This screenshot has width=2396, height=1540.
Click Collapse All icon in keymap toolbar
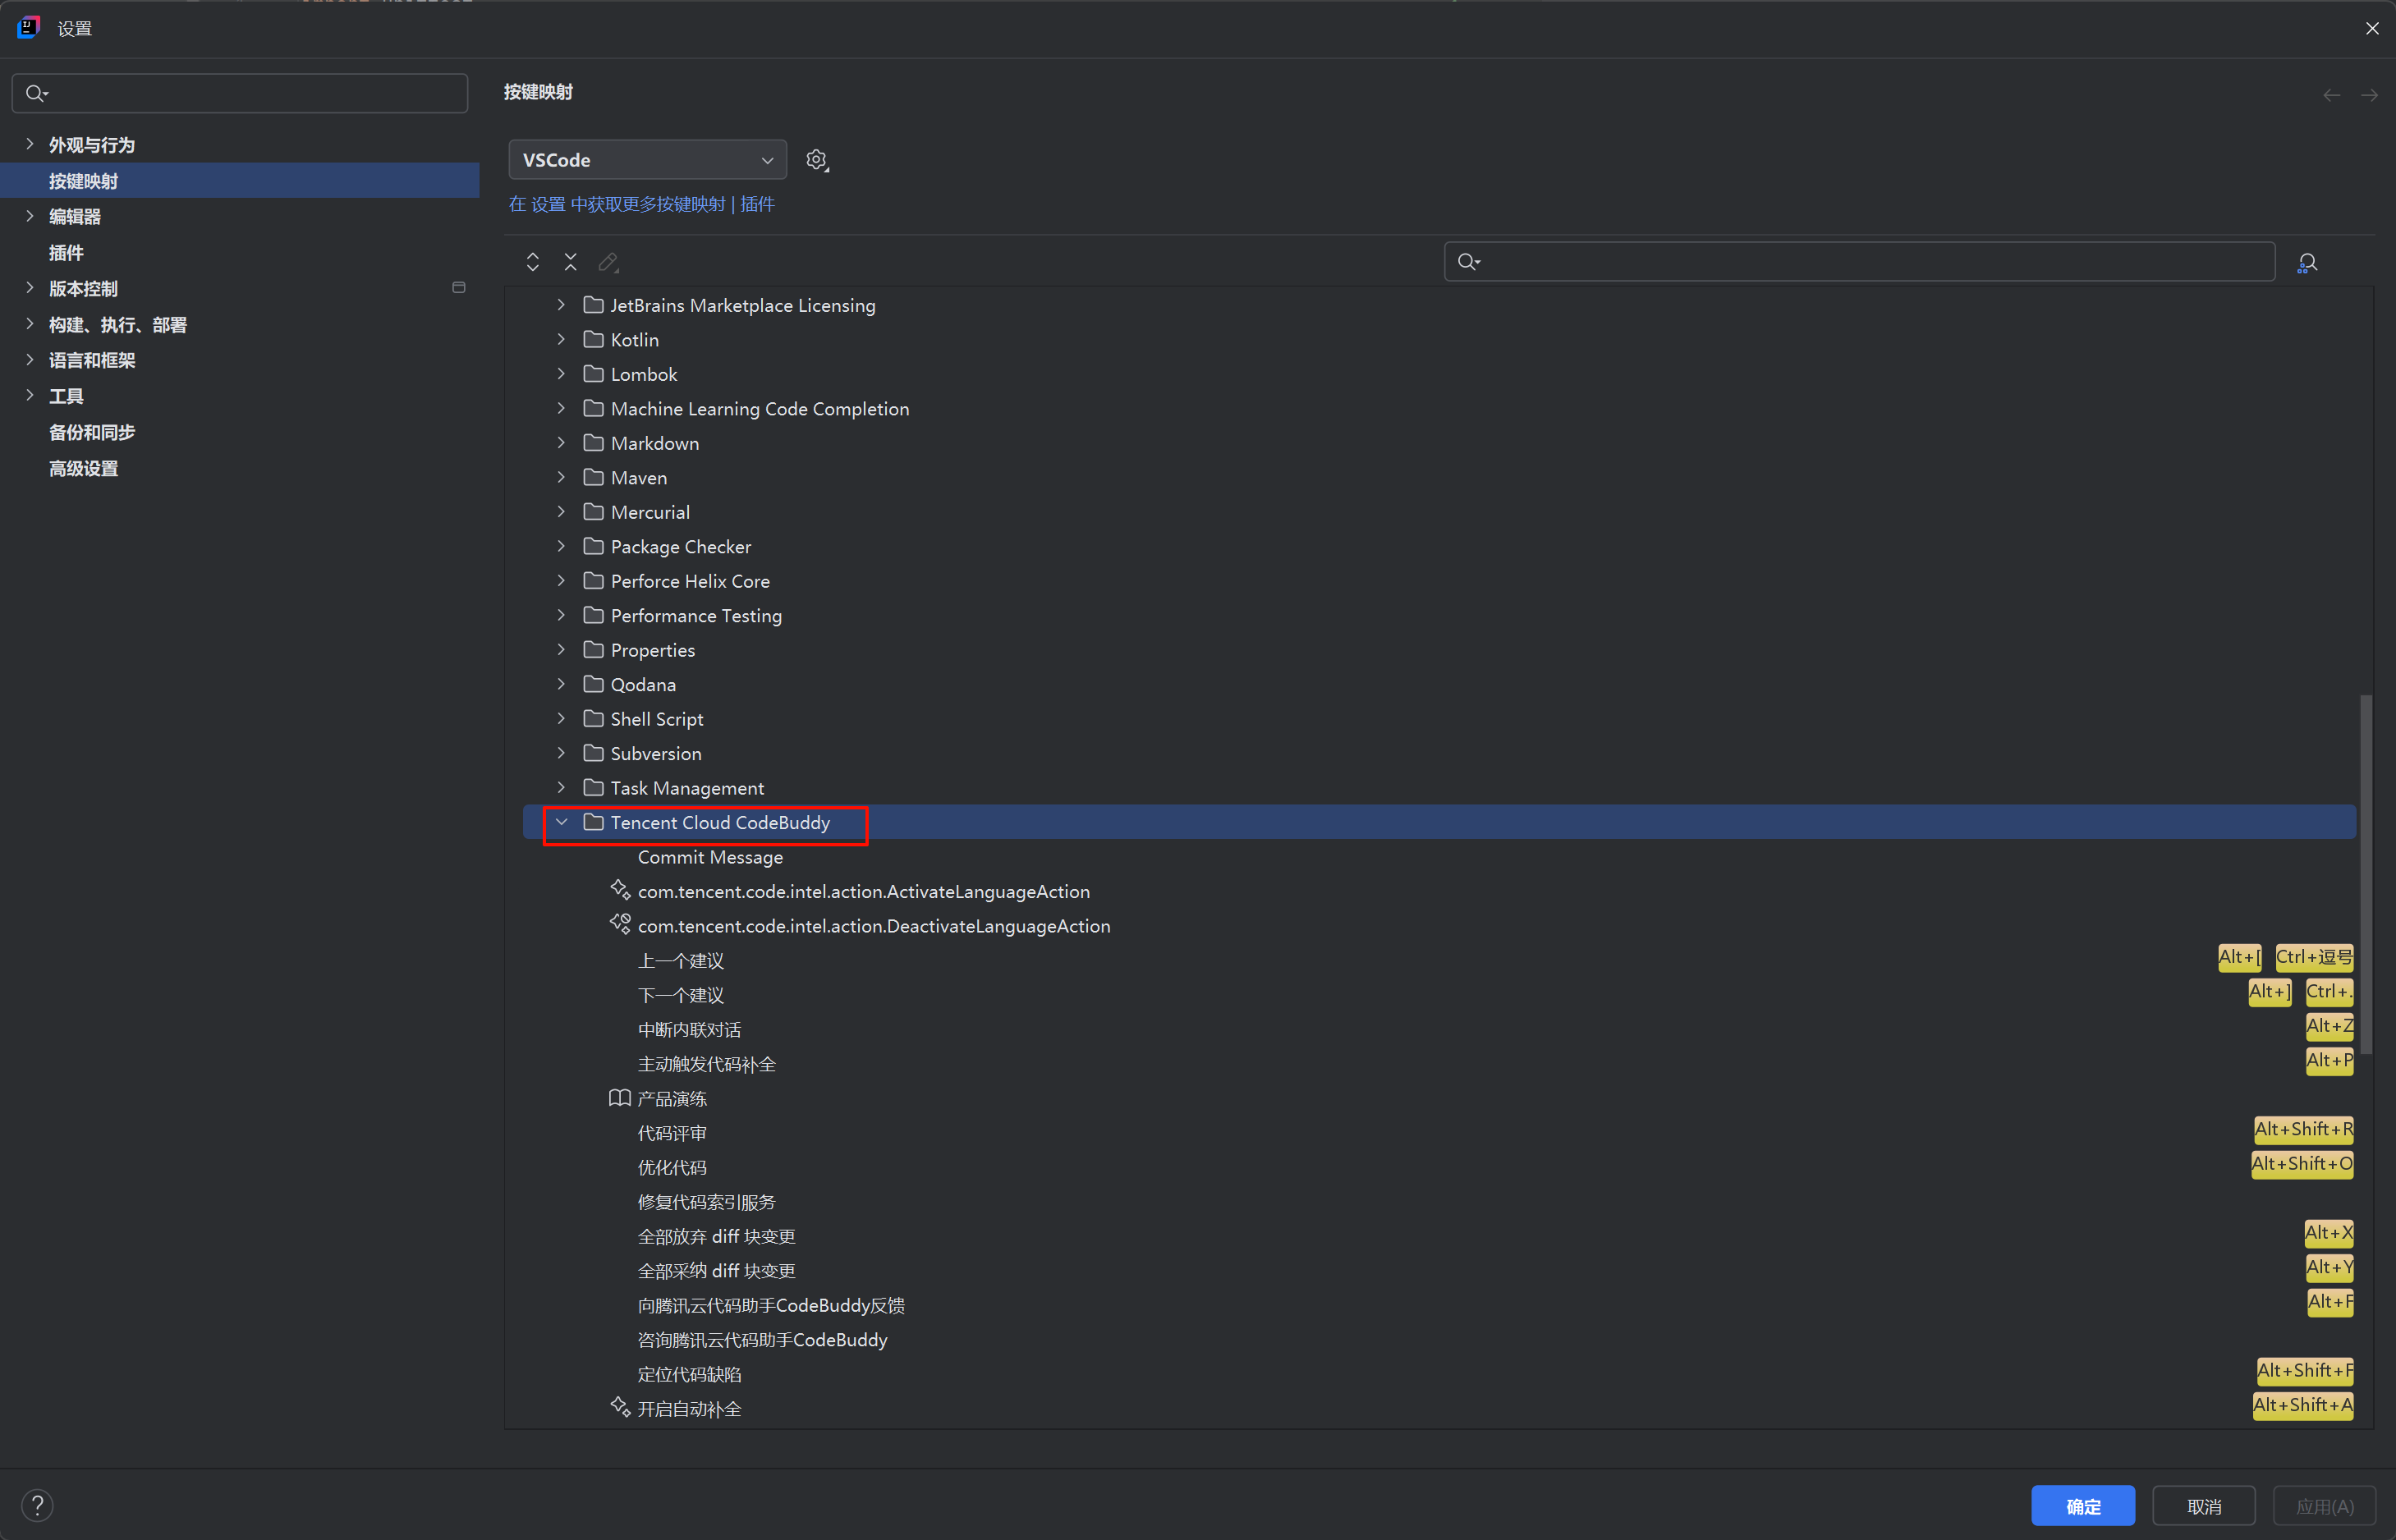pyautogui.click(x=570, y=262)
